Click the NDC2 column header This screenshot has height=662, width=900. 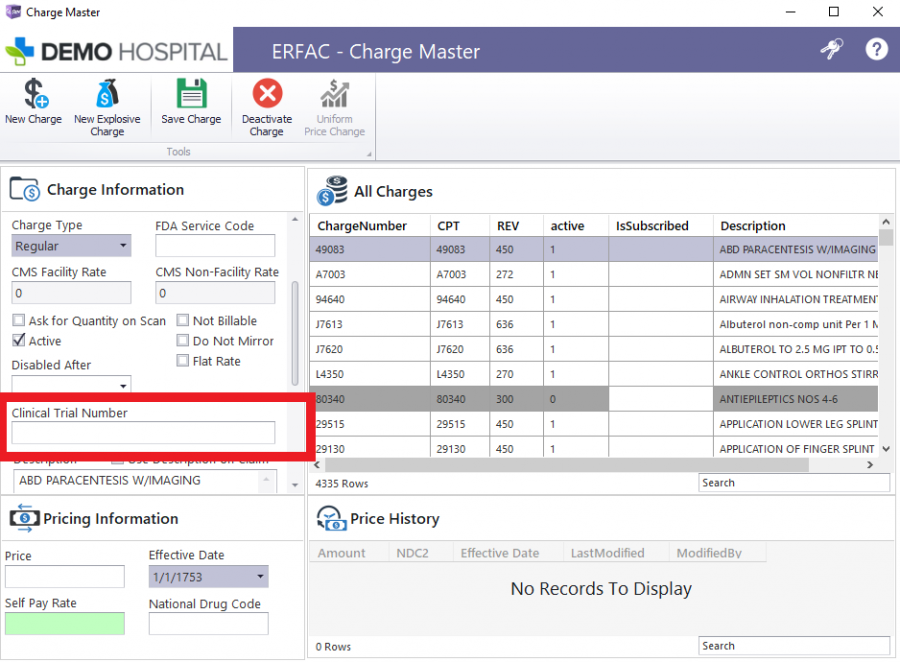point(420,553)
